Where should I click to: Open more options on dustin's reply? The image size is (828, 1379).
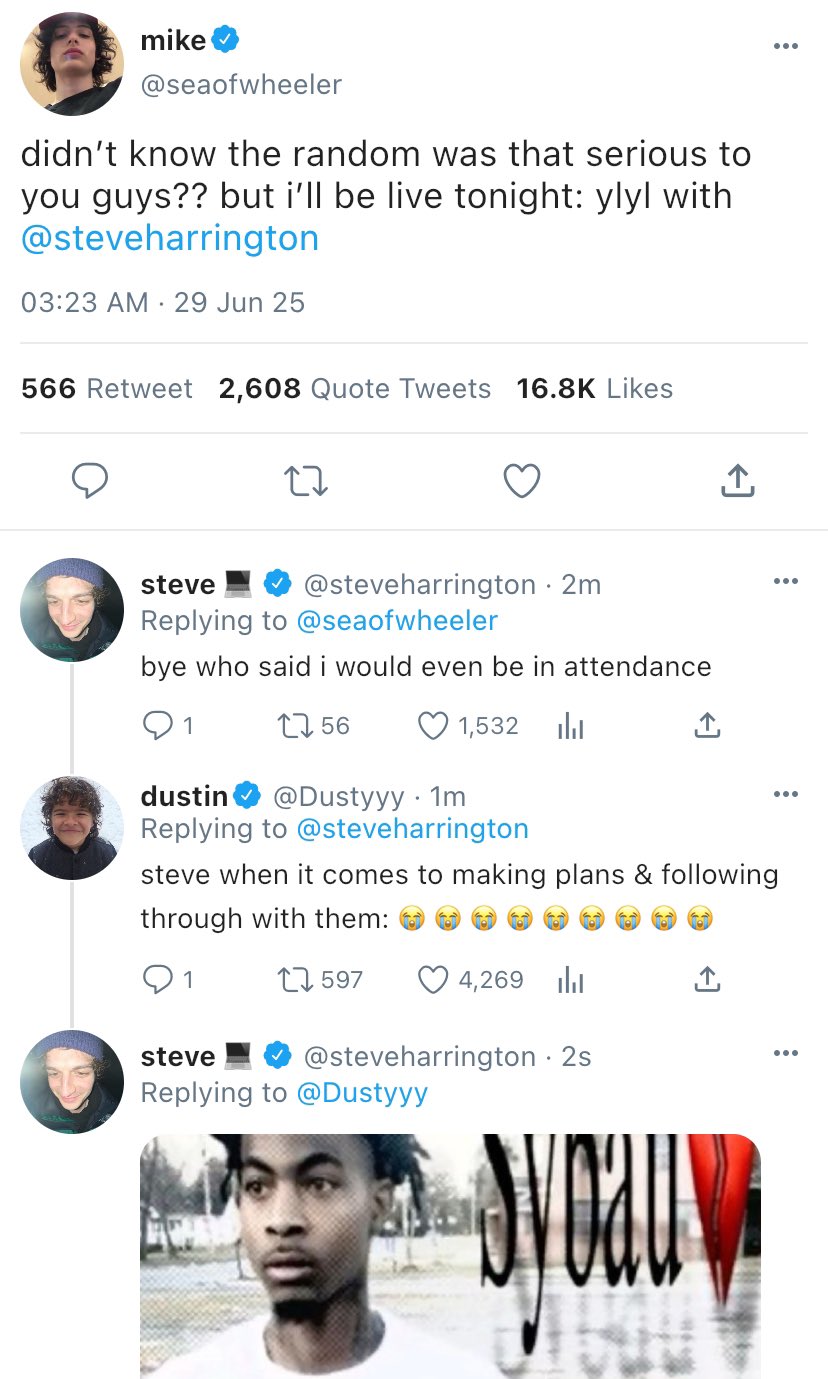click(x=786, y=794)
